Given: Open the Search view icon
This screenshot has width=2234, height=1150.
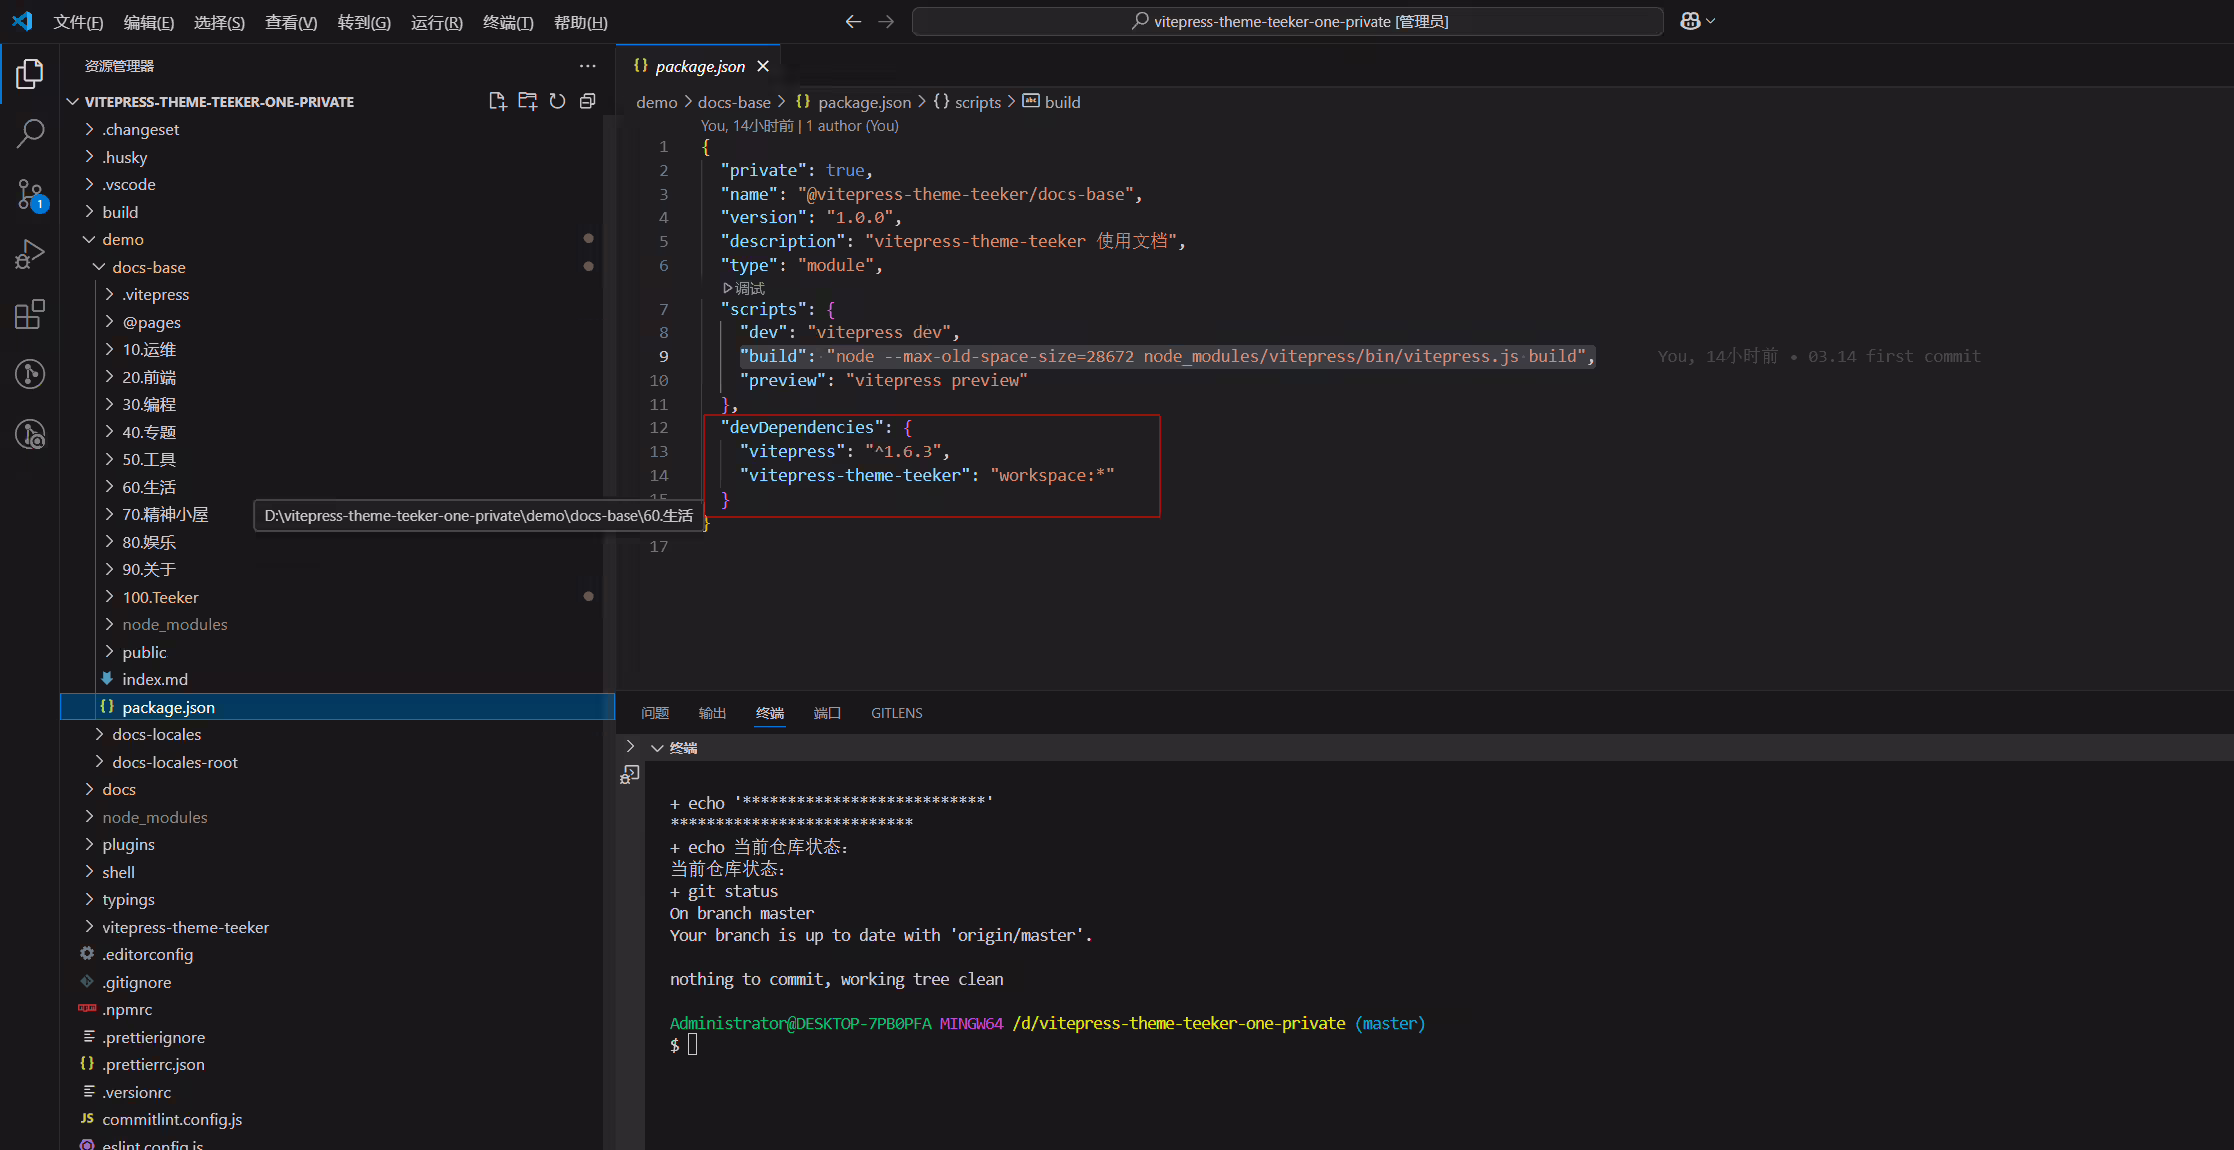Looking at the screenshot, I should pos(30,133).
